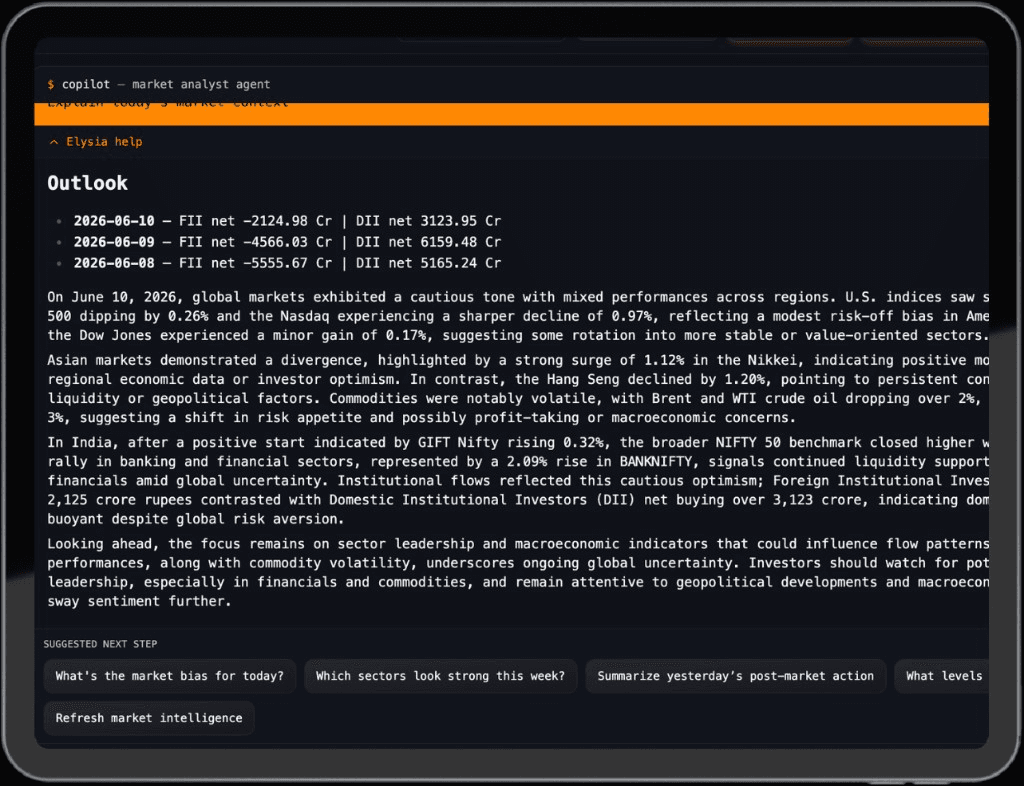Click the orange highlighted prompt bar
The image size is (1024, 786).
[x=511, y=114]
